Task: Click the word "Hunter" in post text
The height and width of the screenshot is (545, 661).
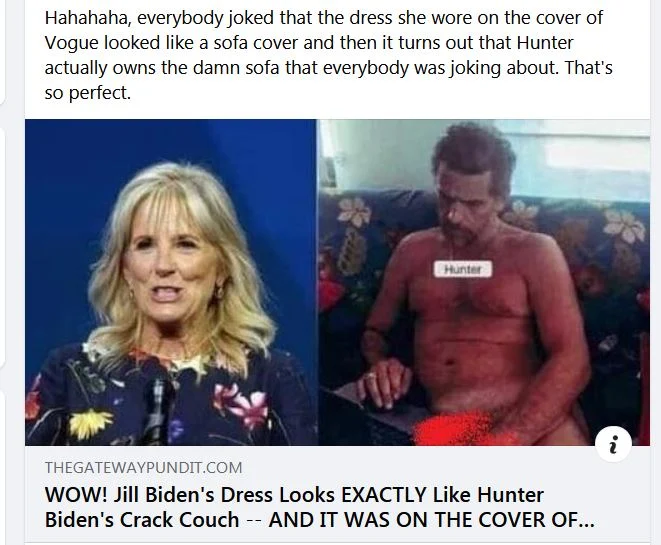Action: point(545,43)
